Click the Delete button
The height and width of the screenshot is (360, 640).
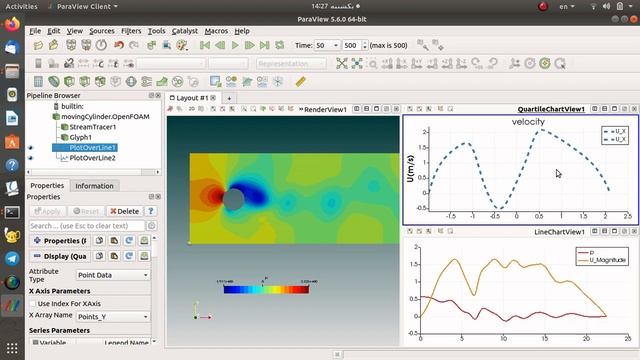[x=125, y=211]
